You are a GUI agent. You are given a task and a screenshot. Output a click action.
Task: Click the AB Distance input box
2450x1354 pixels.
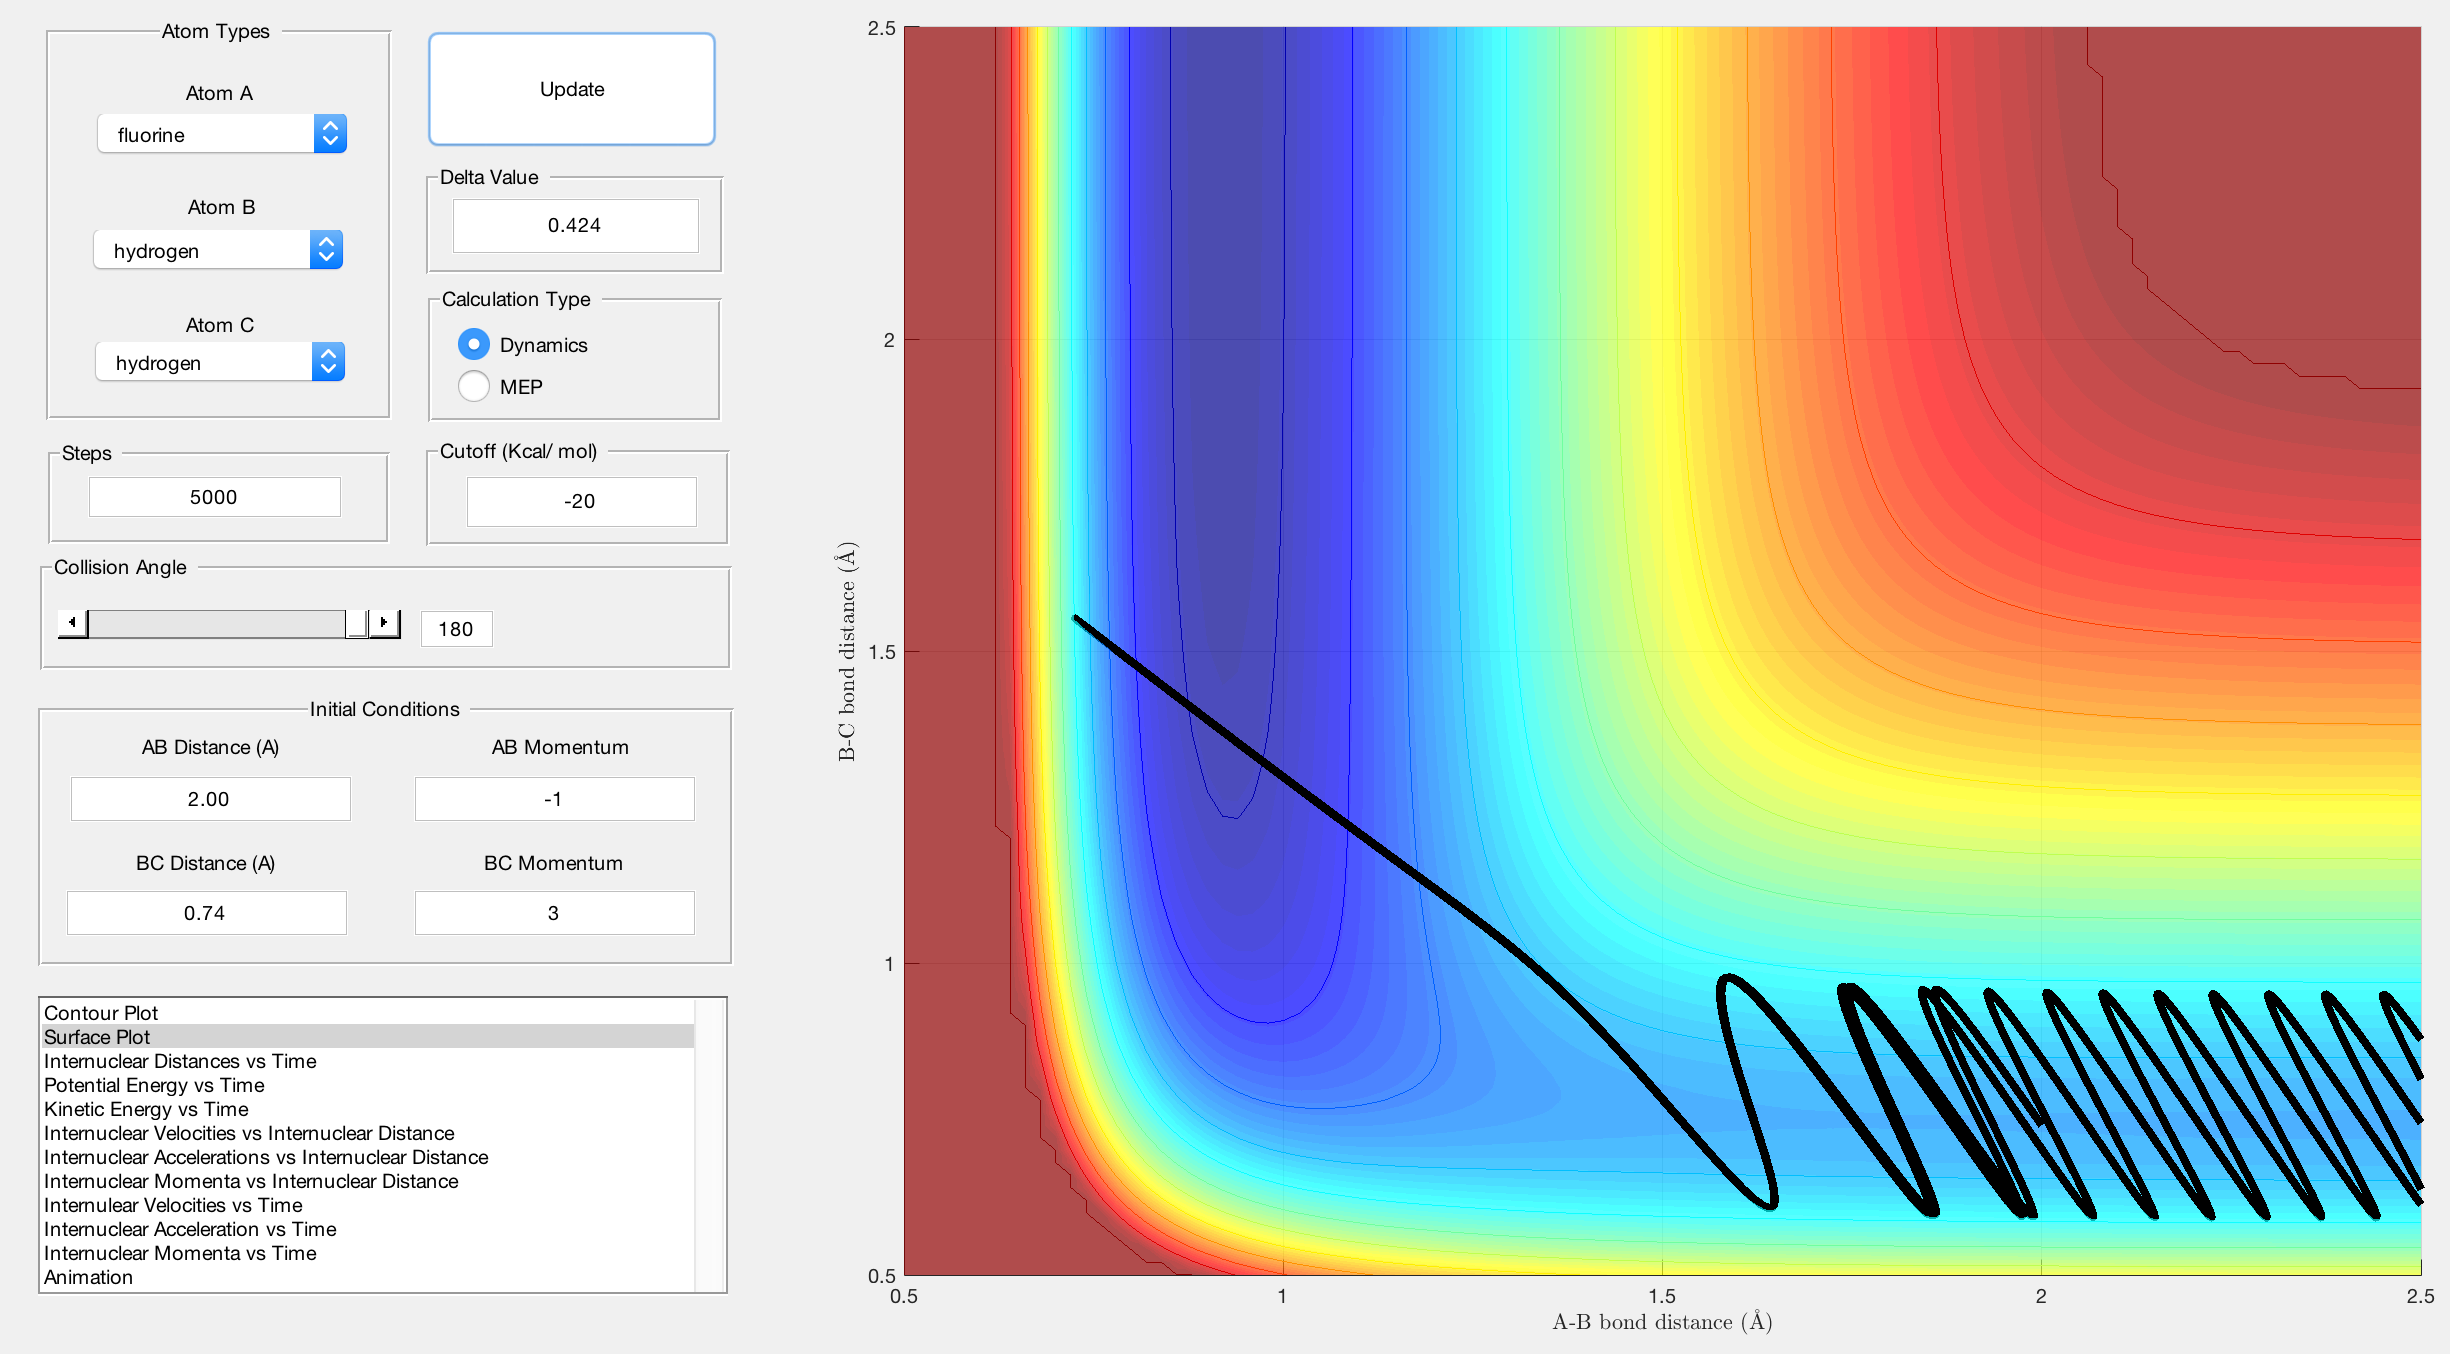pyautogui.click(x=210, y=799)
